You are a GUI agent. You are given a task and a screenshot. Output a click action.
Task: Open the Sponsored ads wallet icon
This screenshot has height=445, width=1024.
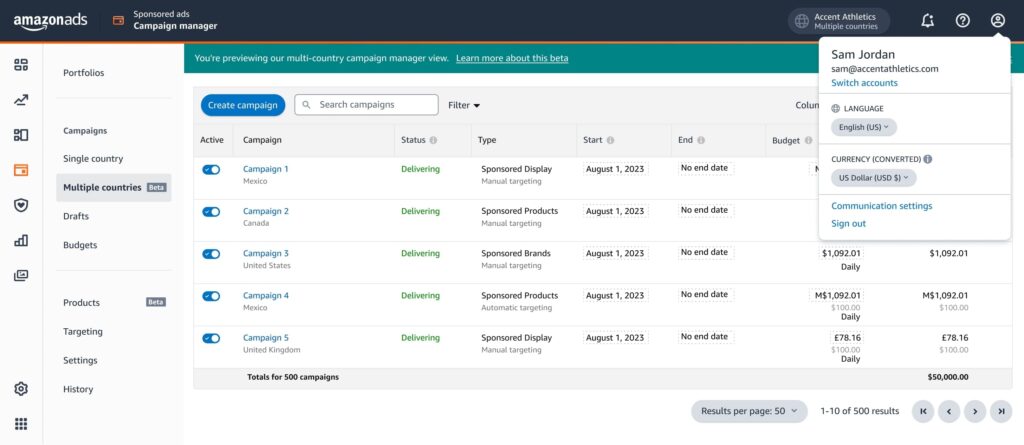(x=118, y=20)
